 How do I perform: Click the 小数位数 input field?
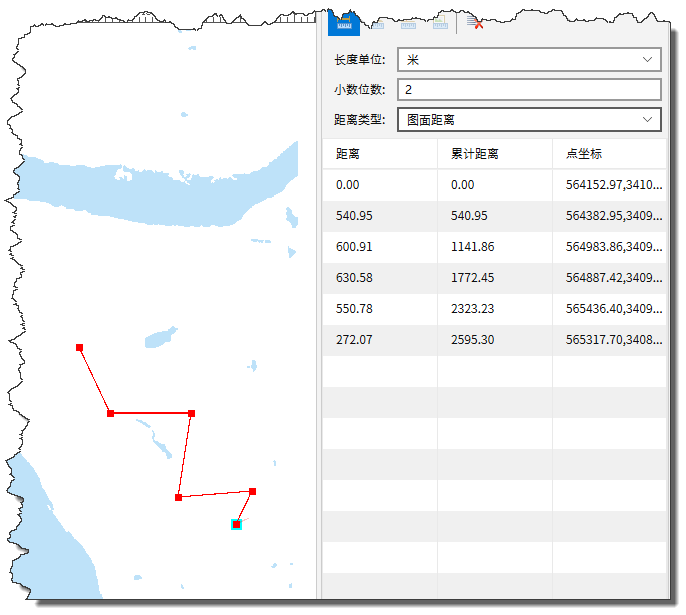529,90
